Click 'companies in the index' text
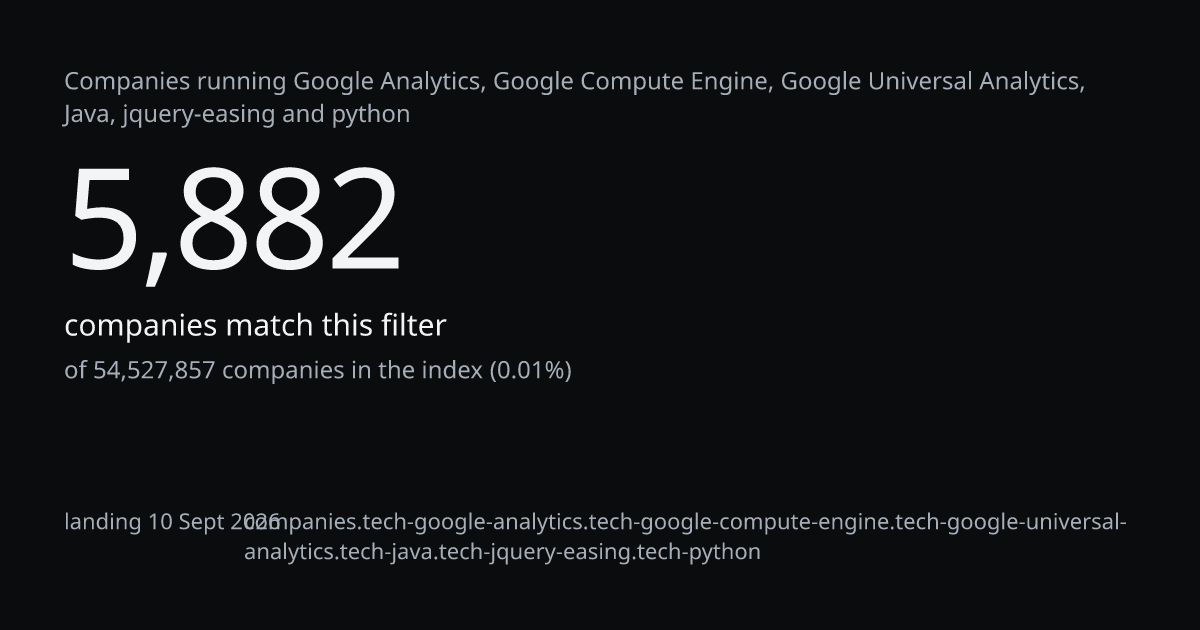This screenshot has height=630, width=1200. point(352,370)
